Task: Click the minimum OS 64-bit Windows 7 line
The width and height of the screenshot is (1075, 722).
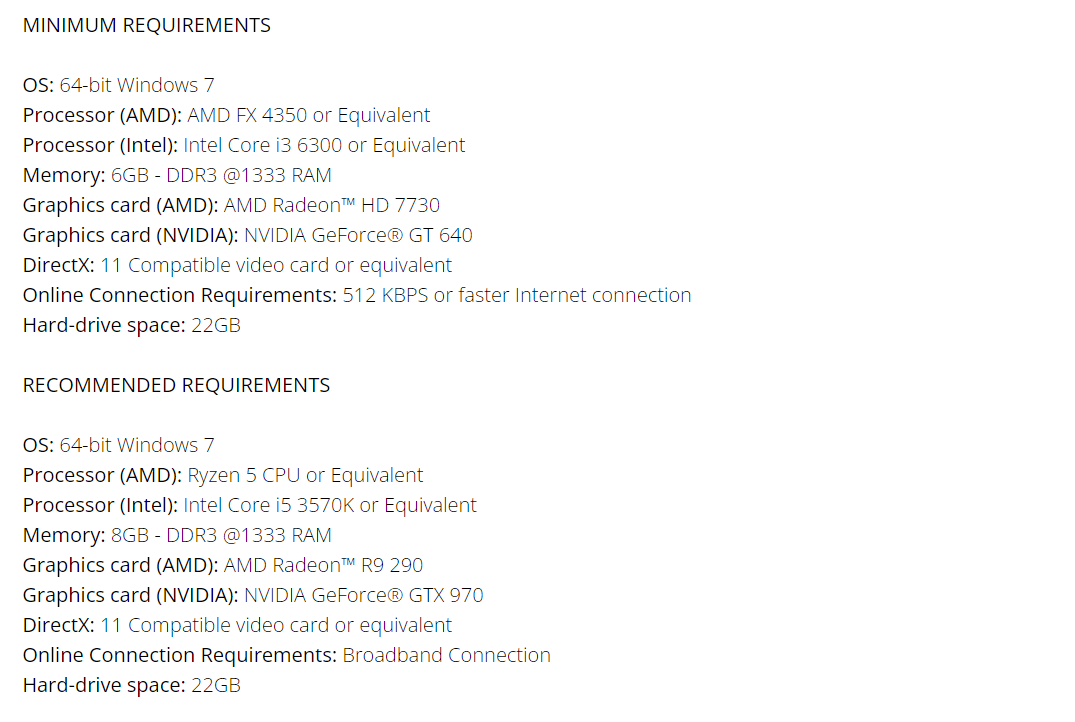Action: (x=119, y=85)
